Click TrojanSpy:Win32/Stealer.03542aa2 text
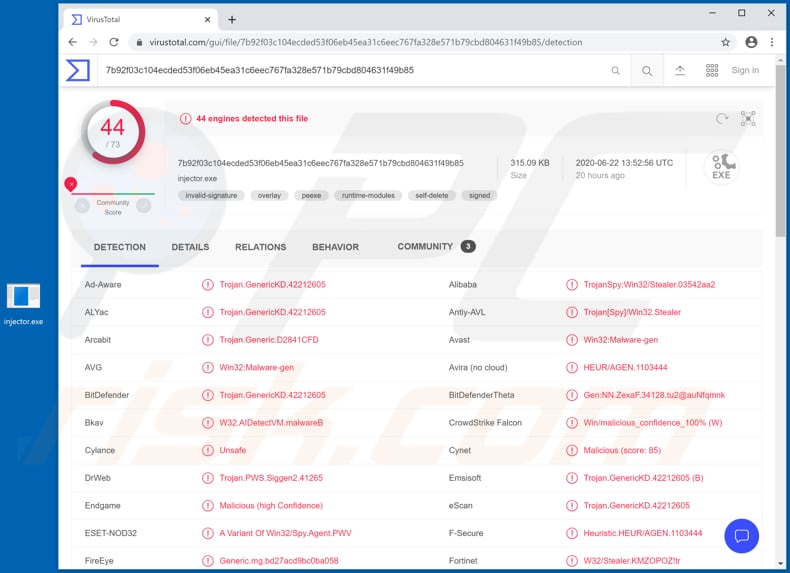790x573 pixels. tap(649, 285)
